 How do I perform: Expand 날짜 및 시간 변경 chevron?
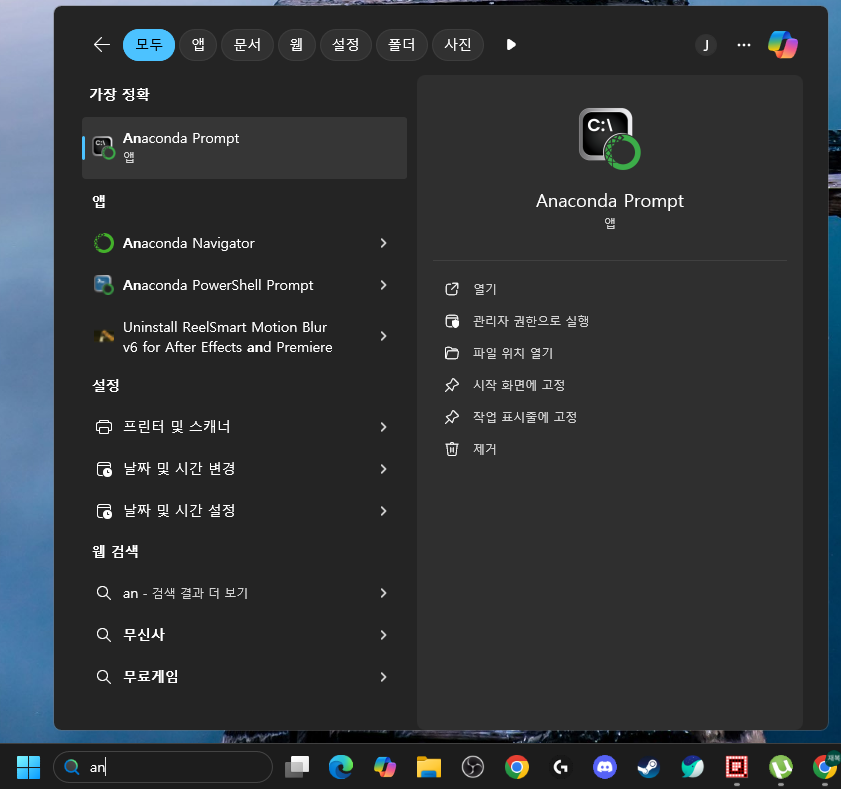[383, 469]
